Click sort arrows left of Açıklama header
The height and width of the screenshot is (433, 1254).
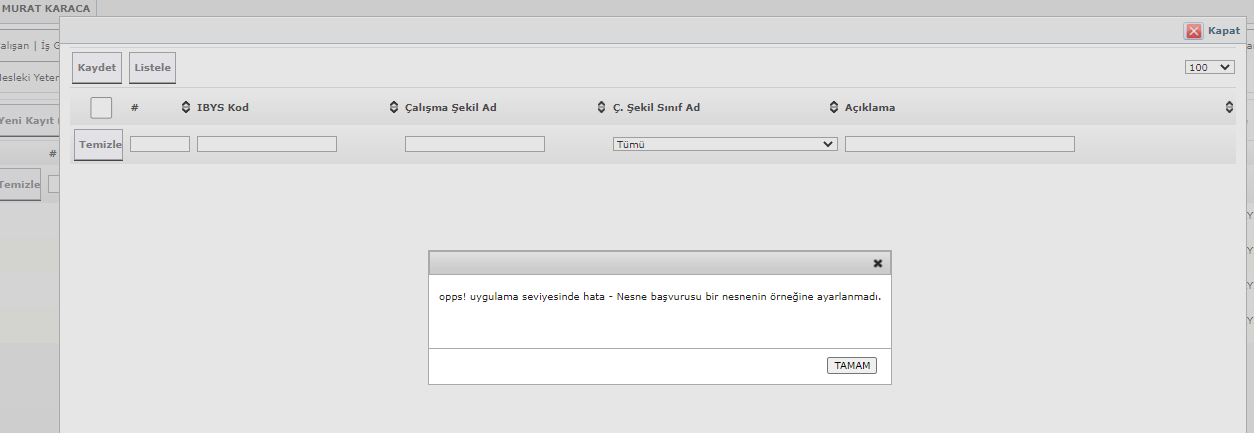(834, 107)
